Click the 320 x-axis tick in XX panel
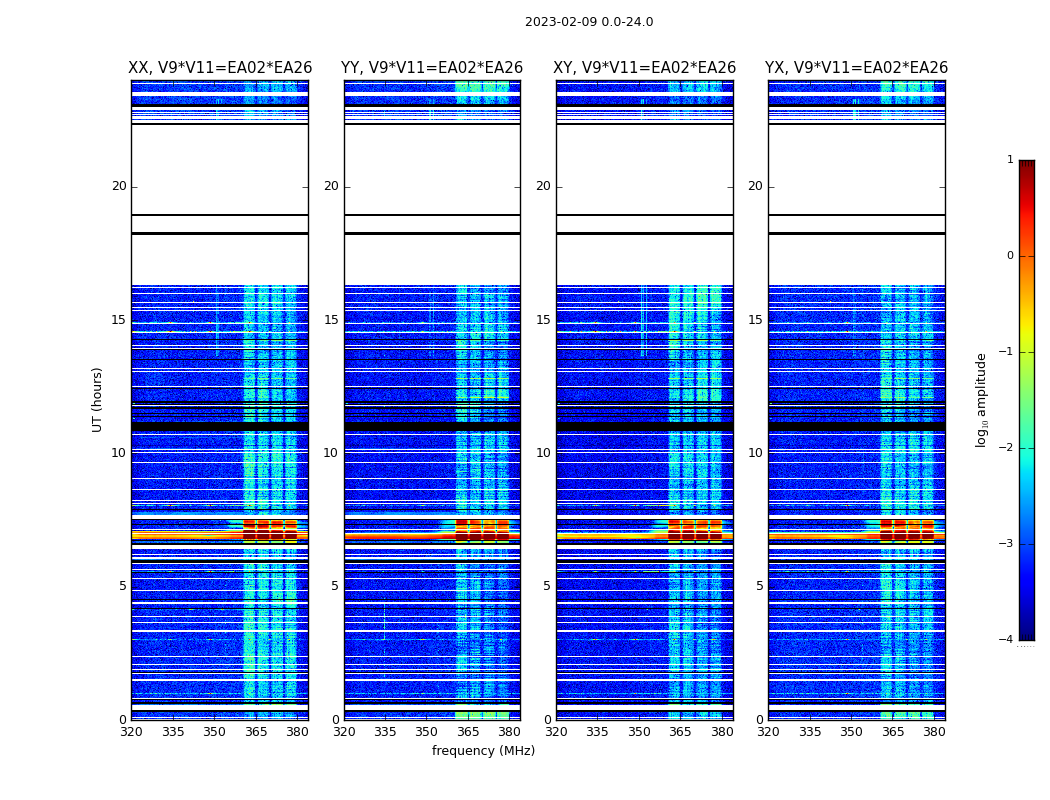The height and width of the screenshot is (800, 1050). click(131, 732)
